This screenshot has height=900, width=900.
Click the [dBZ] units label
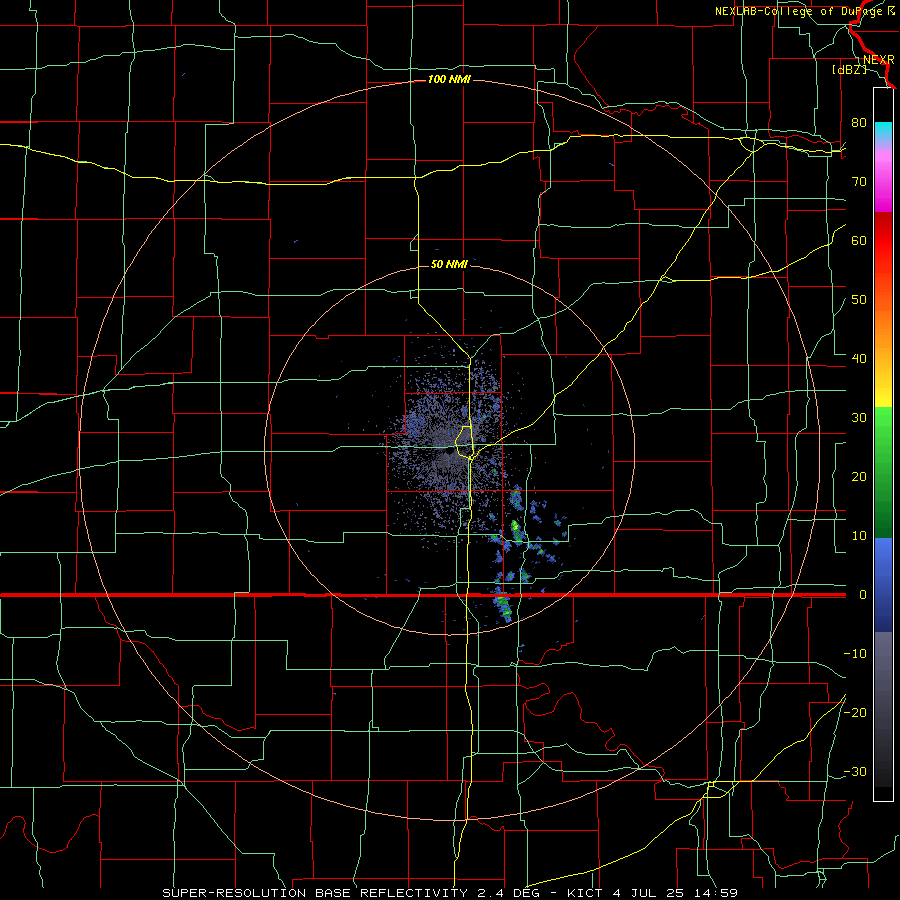[x=849, y=70]
